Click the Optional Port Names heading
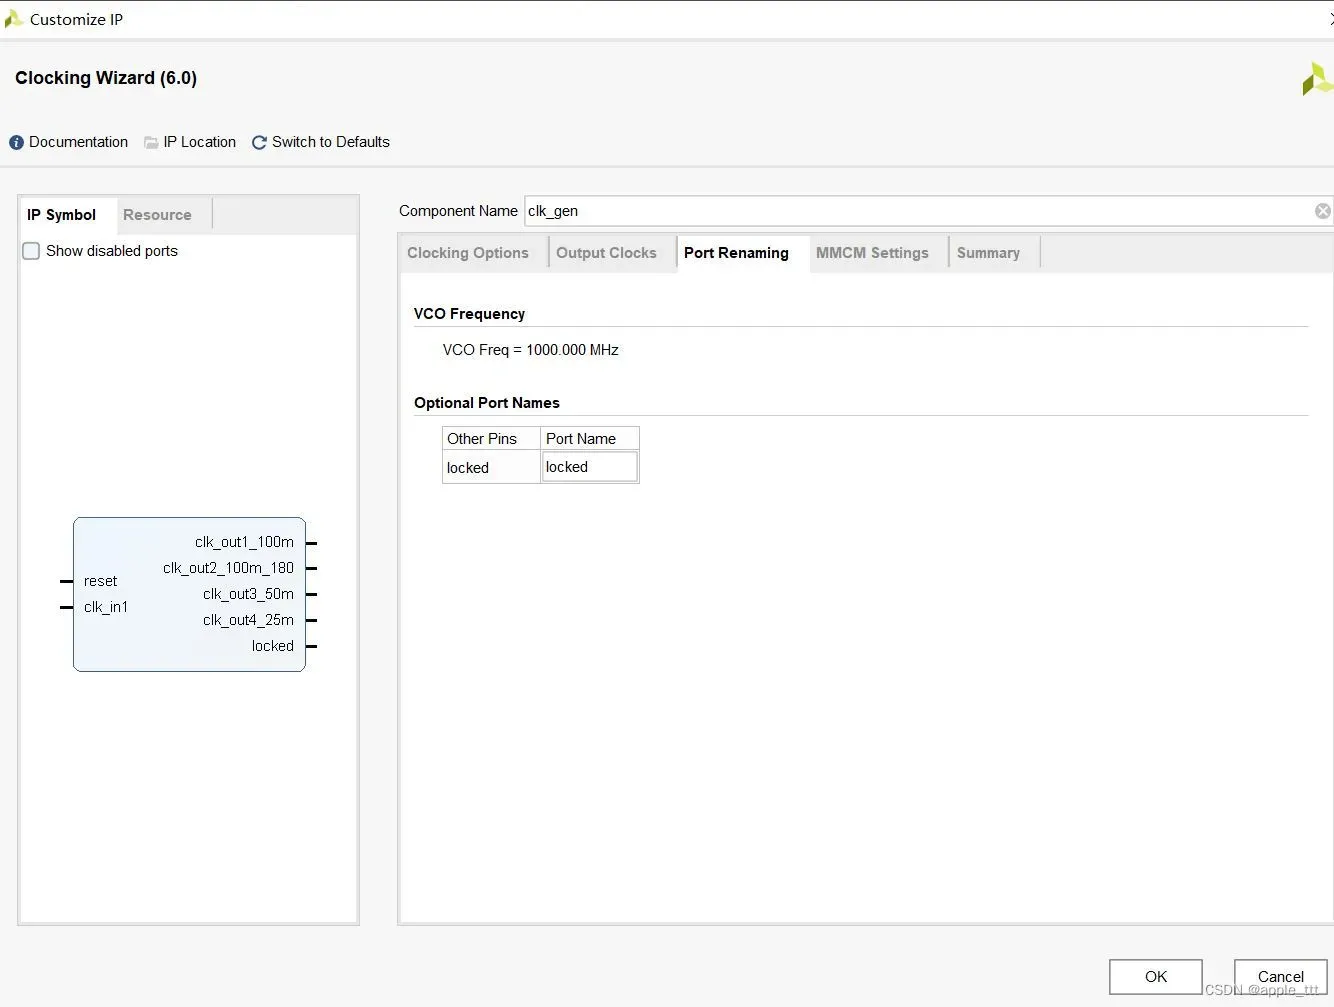The height and width of the screenshot is (1007, 1334). [487, 403]
